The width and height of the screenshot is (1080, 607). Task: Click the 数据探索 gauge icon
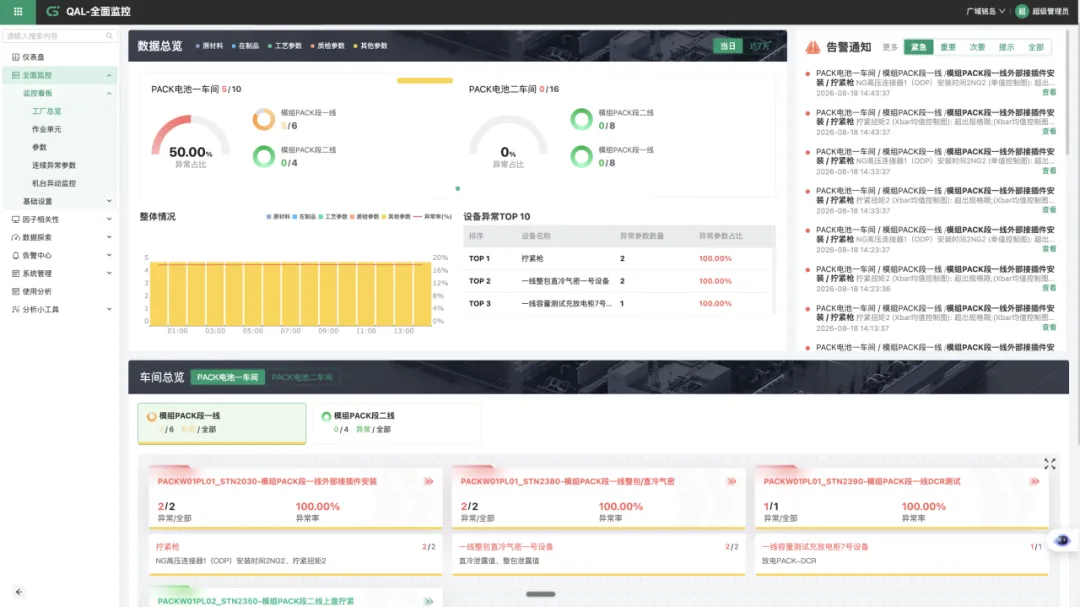pos(15,237)
